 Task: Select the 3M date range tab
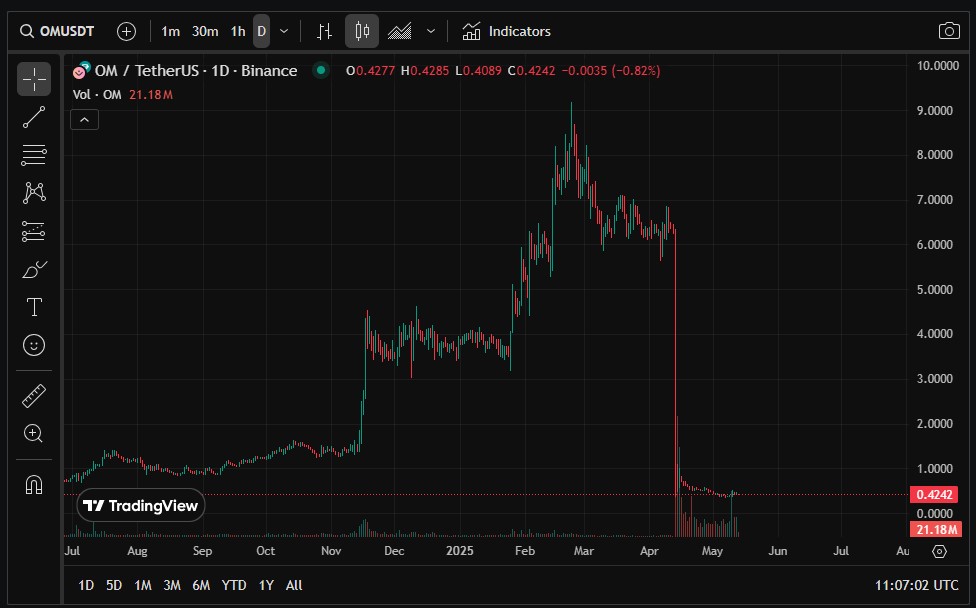tap(172, 585)
